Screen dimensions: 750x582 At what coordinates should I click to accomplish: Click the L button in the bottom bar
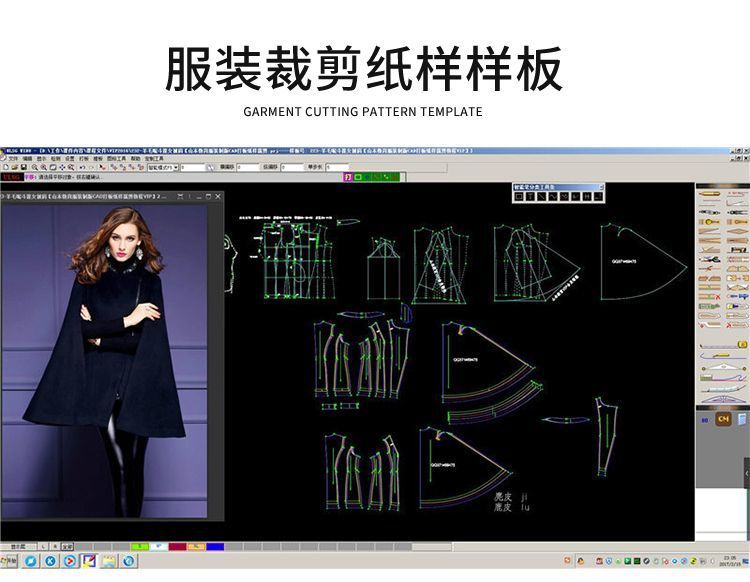coord(44,547)
